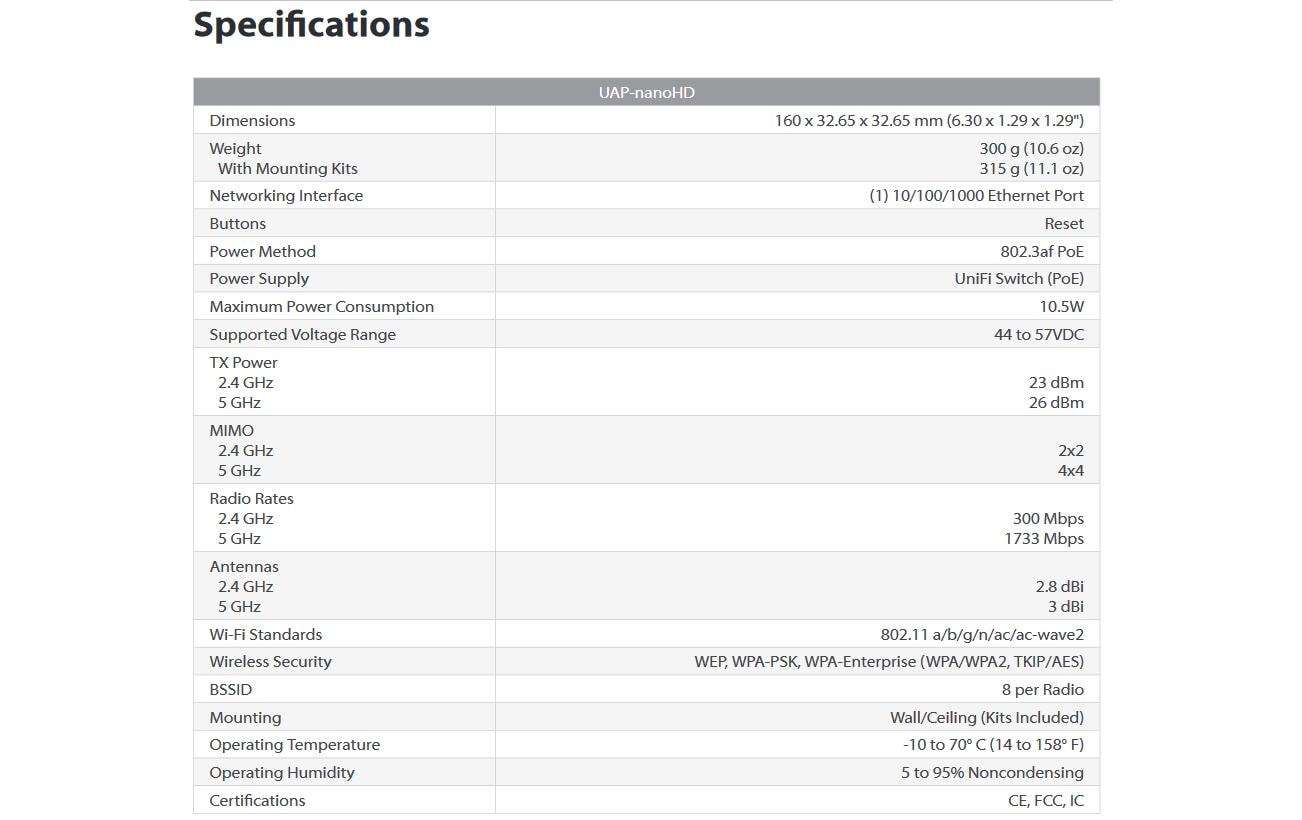The width and height of the screenshot is (1302, 820).
Task: Click the Maximum Power Consumption label
Action: pyautogui.click(x=321, y=307)
